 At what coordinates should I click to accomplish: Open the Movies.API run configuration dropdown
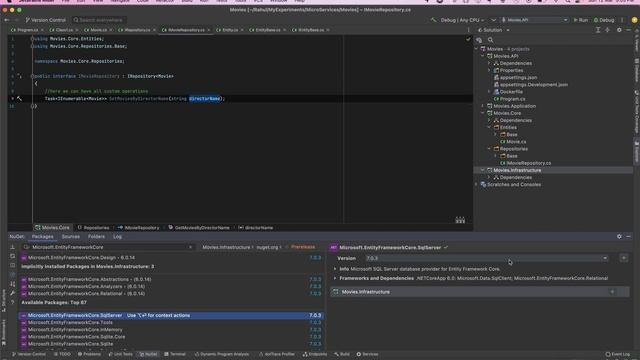pyautogui.click(x=534, y=20)
